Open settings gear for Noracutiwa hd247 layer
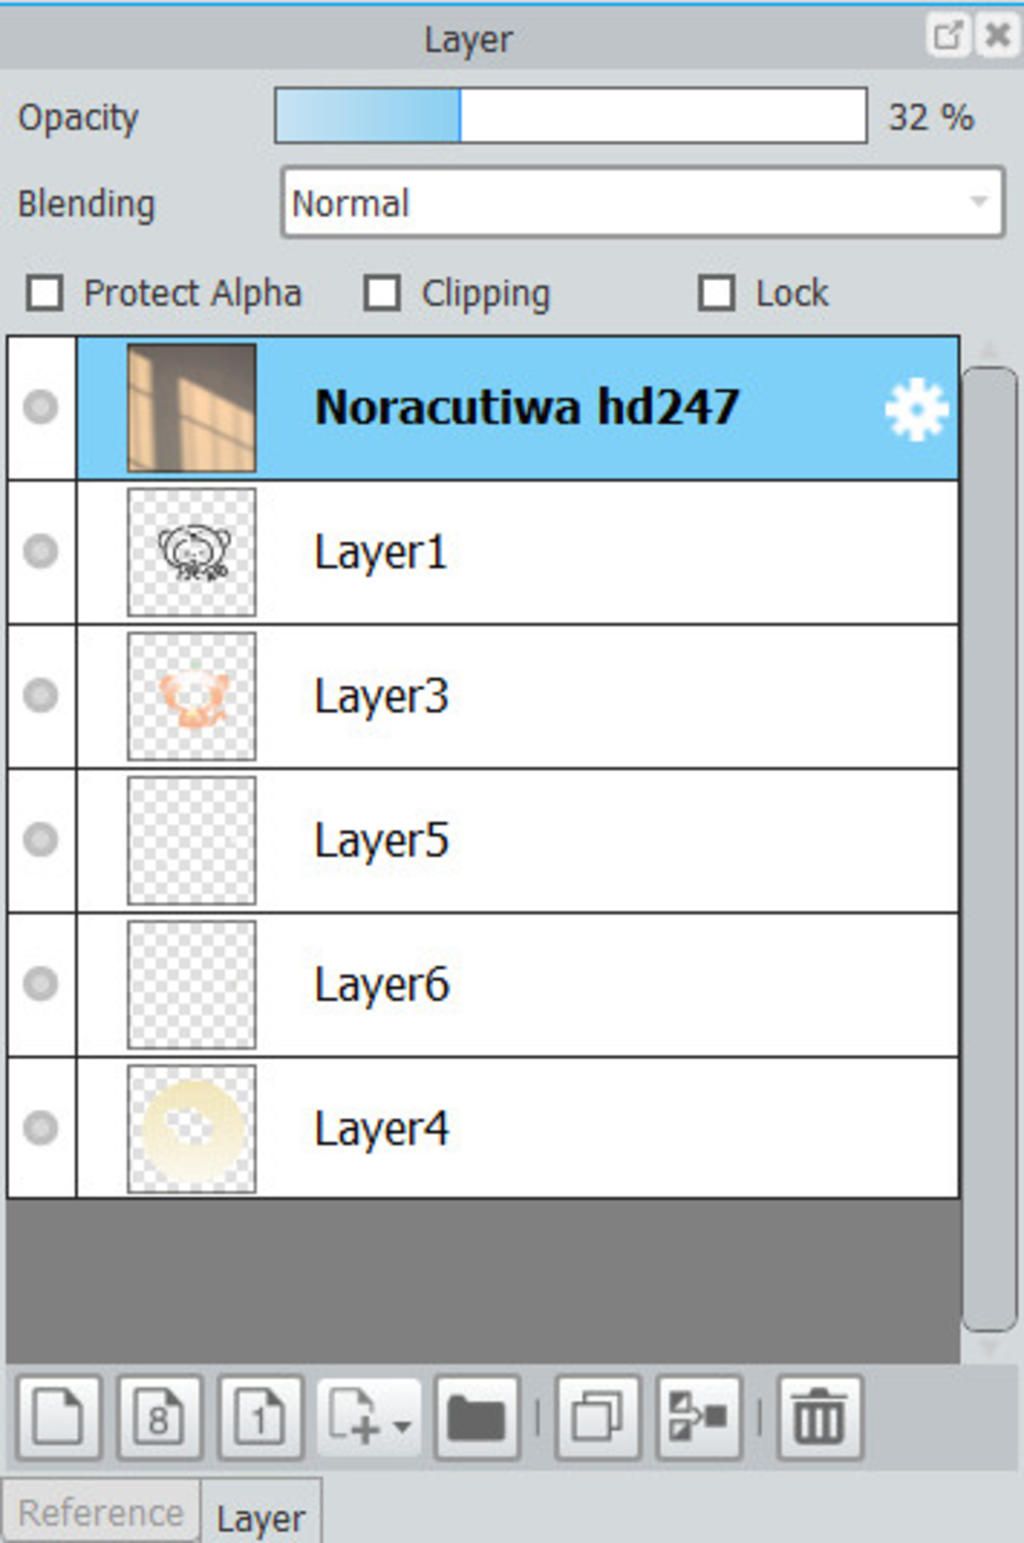This screenshot has width=1024, height=1543. tap(915, 409)
